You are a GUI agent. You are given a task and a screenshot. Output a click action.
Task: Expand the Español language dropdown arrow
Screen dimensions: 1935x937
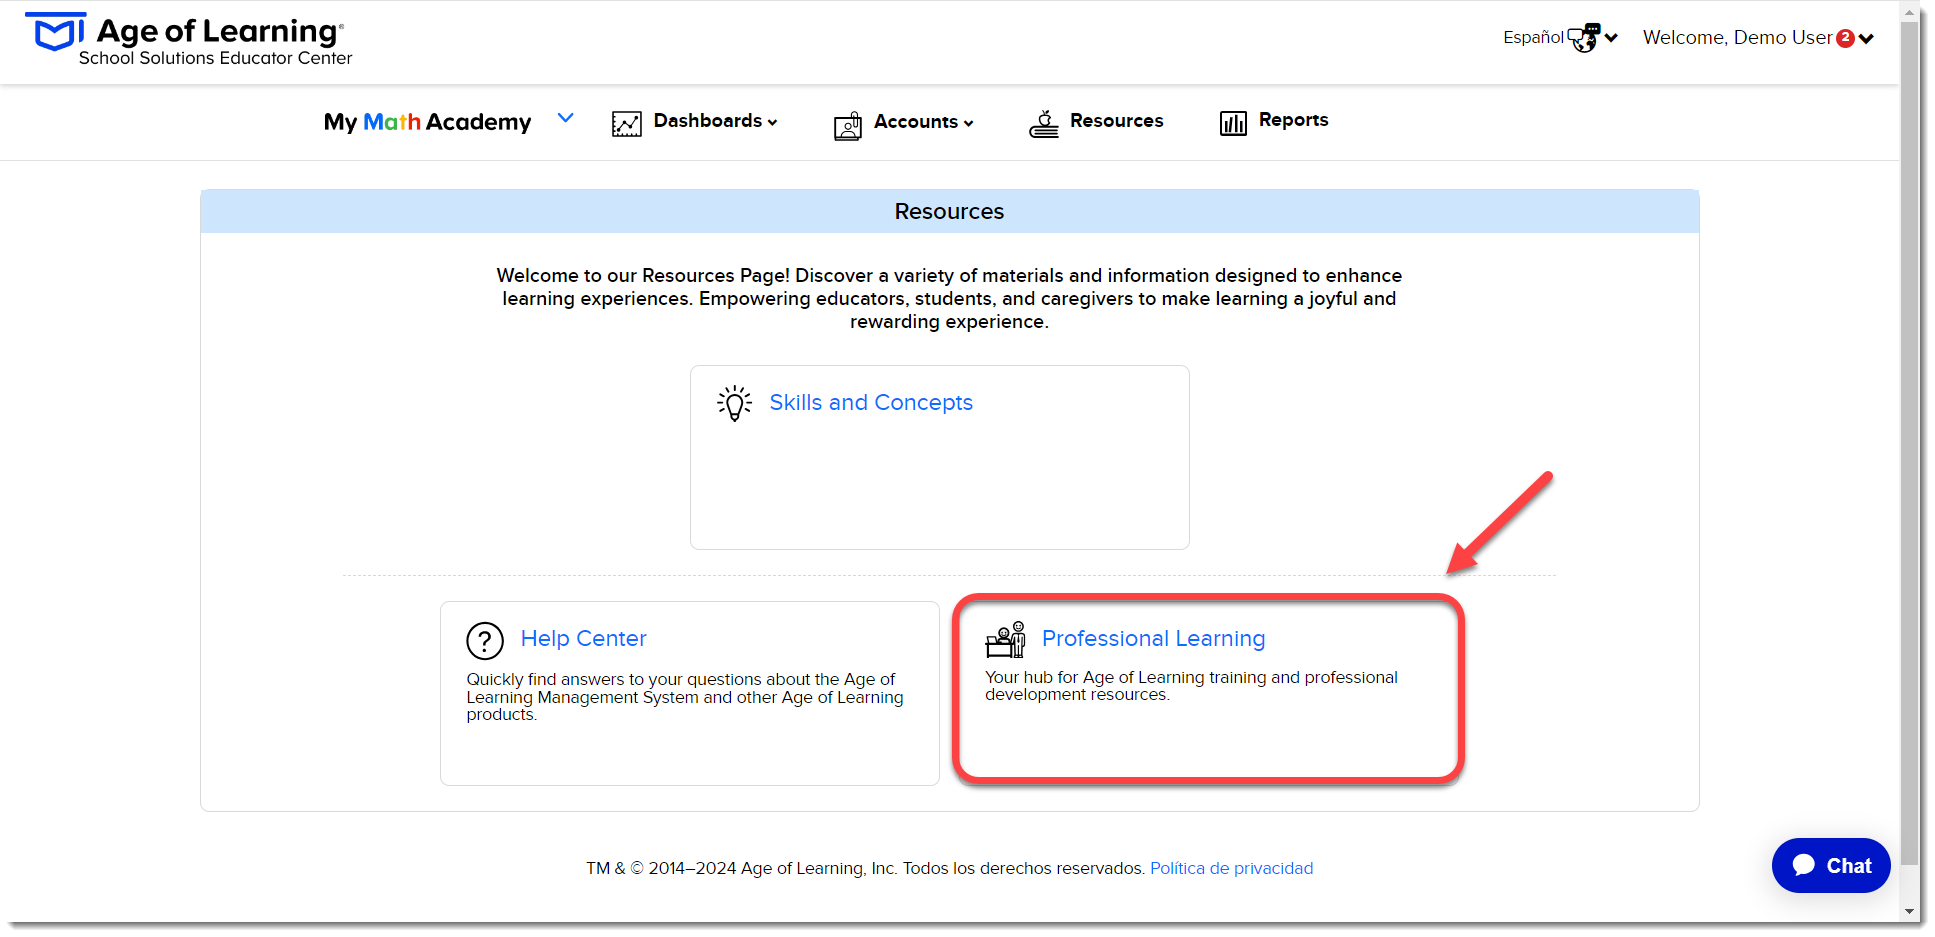(1611, 38)
